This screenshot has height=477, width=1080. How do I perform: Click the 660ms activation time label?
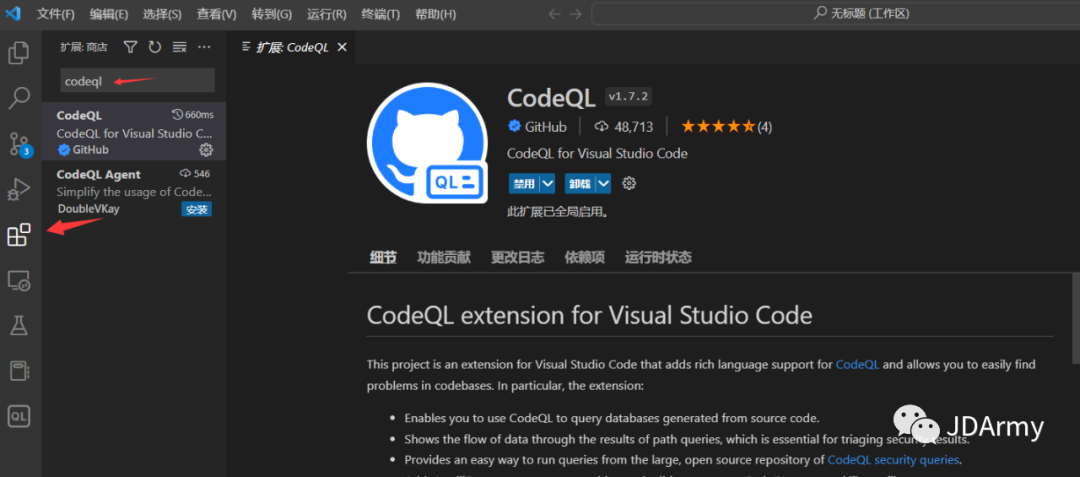pyautogui.click(x=192, y=114)
